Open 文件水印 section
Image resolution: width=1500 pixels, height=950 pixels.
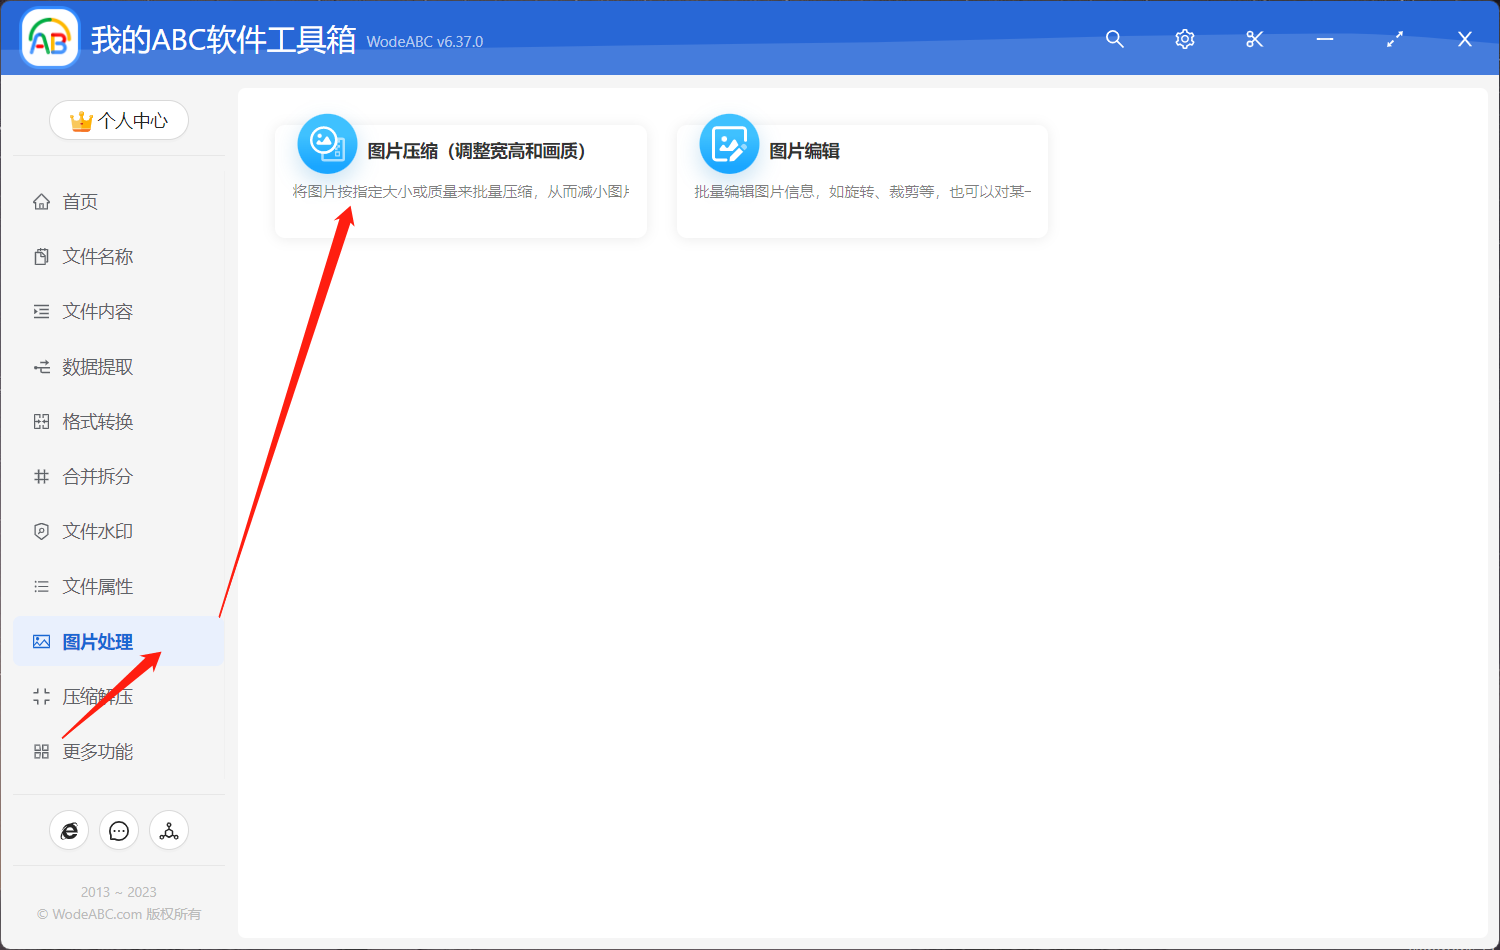(x=118, y=531)
